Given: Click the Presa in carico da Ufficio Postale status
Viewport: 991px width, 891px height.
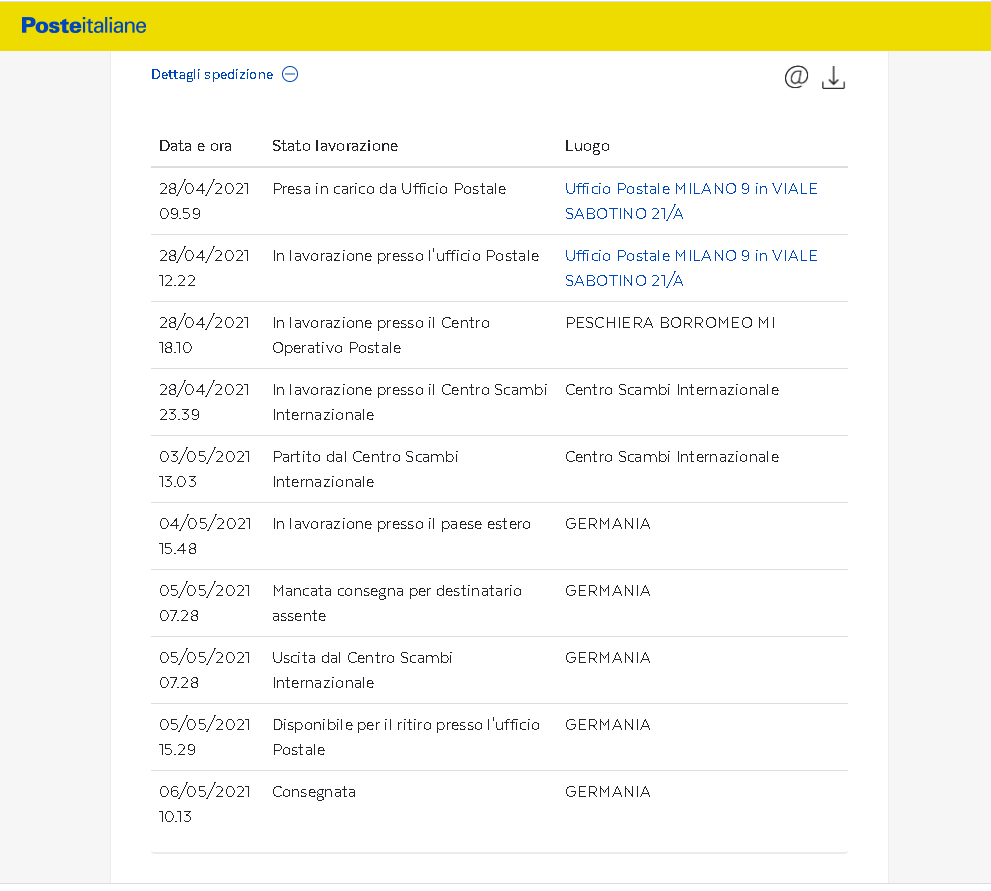Looking at the screenshot, I should tap(389, 189).
